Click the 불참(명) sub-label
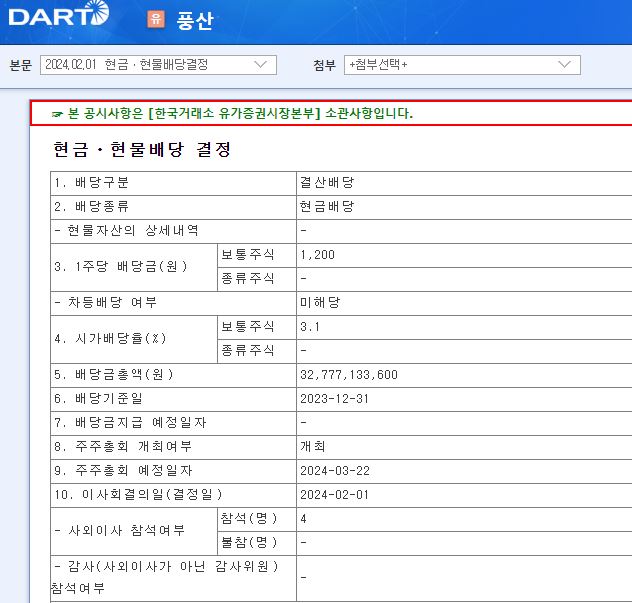 coord(249,543)
